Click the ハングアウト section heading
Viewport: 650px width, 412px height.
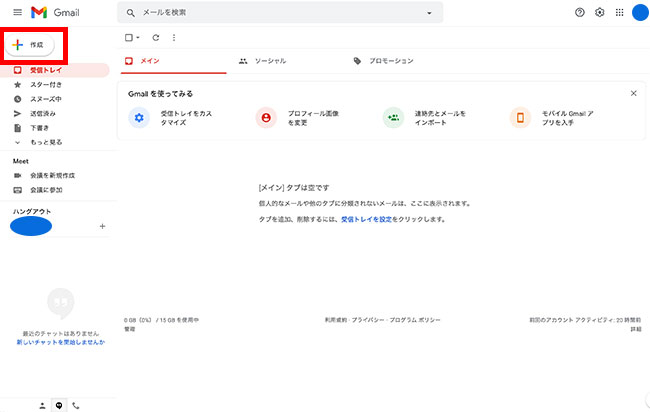[x=32, y=211]
